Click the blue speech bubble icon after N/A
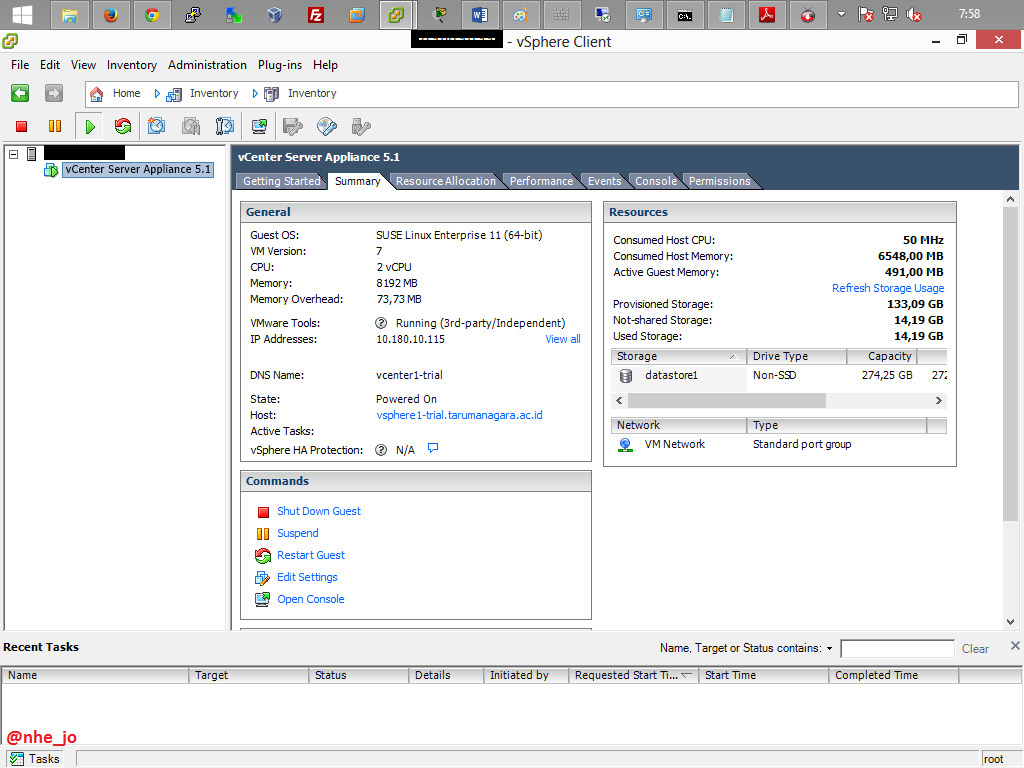This screenshot has width=1024, height=768. (x=433, y=448)
